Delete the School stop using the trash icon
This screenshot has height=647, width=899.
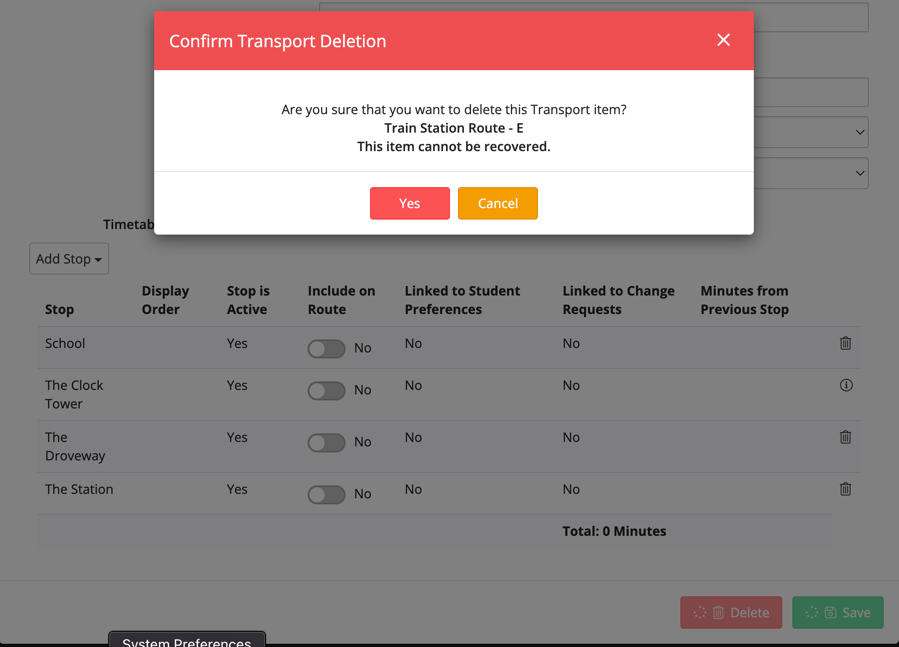click(x=845, y=343)
